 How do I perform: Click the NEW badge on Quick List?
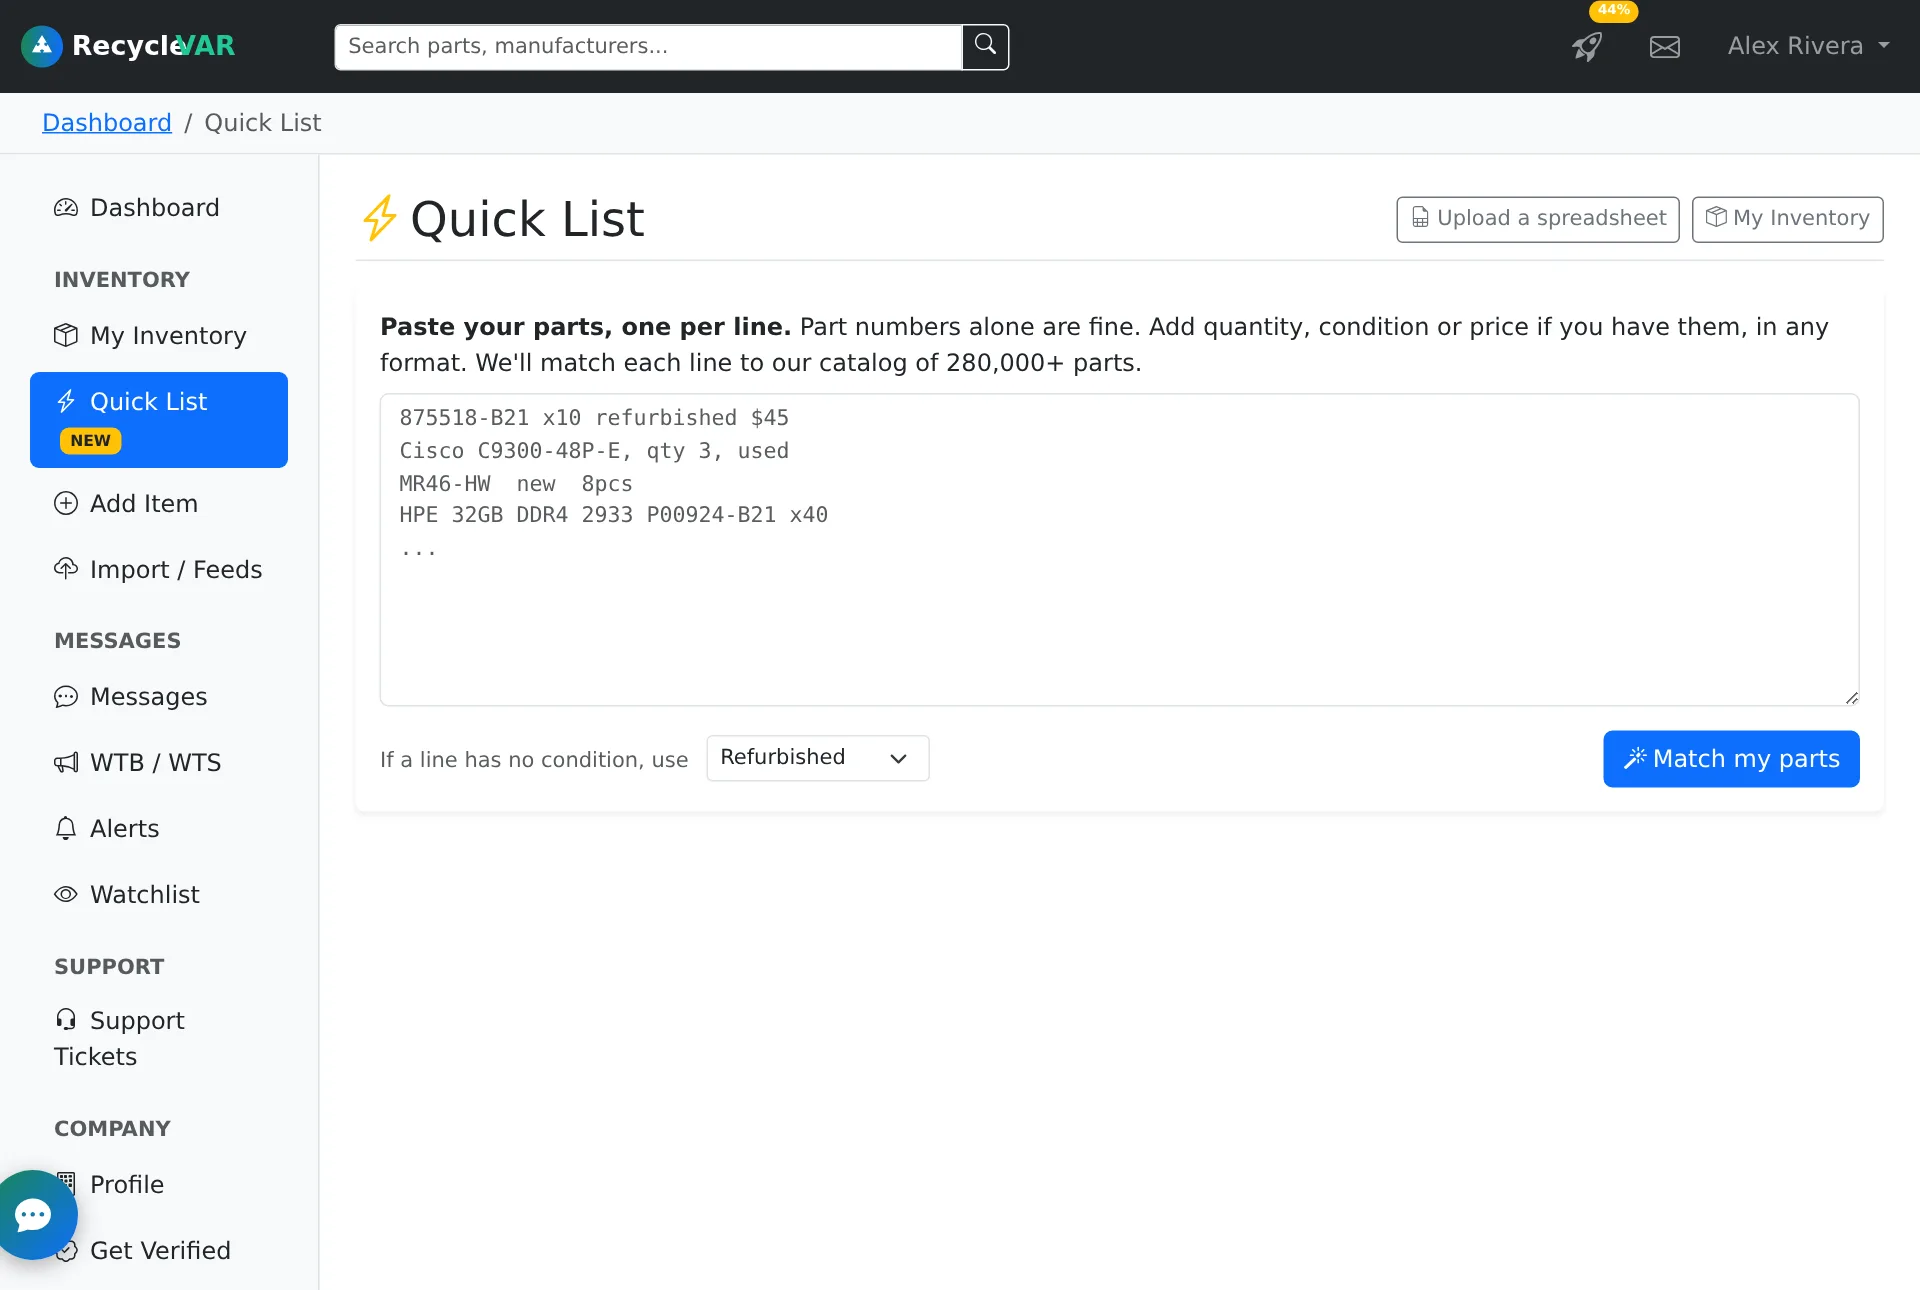pyautogui.click(x=90, y=441)
